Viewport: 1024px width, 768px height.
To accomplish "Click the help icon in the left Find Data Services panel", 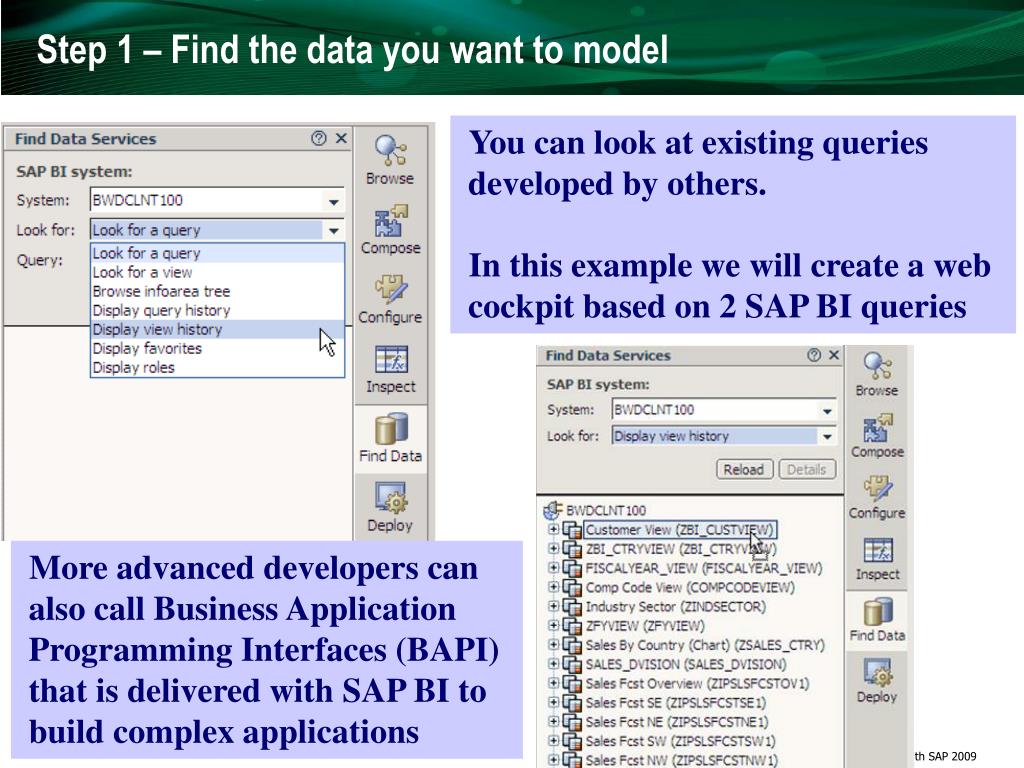I will click(319, 138).
